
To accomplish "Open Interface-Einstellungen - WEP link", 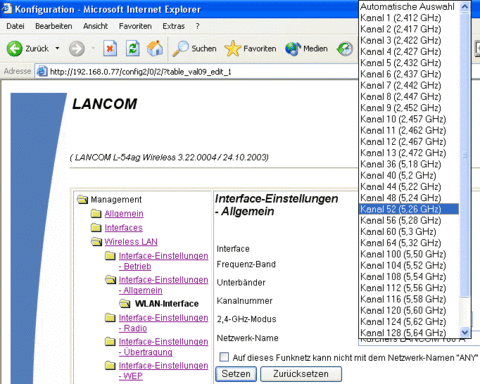I will tap(163, 371).
